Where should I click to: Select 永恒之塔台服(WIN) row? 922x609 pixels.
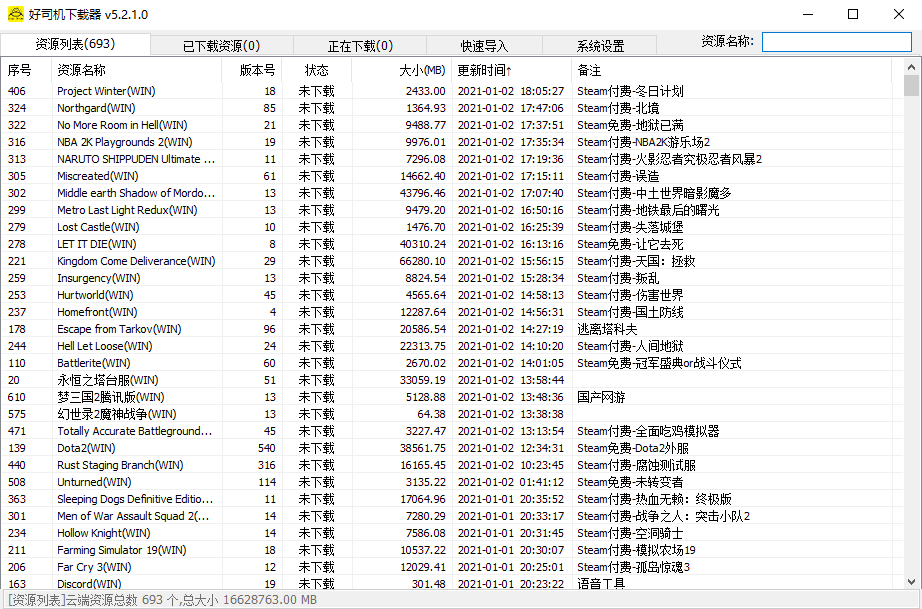point(452,380)
